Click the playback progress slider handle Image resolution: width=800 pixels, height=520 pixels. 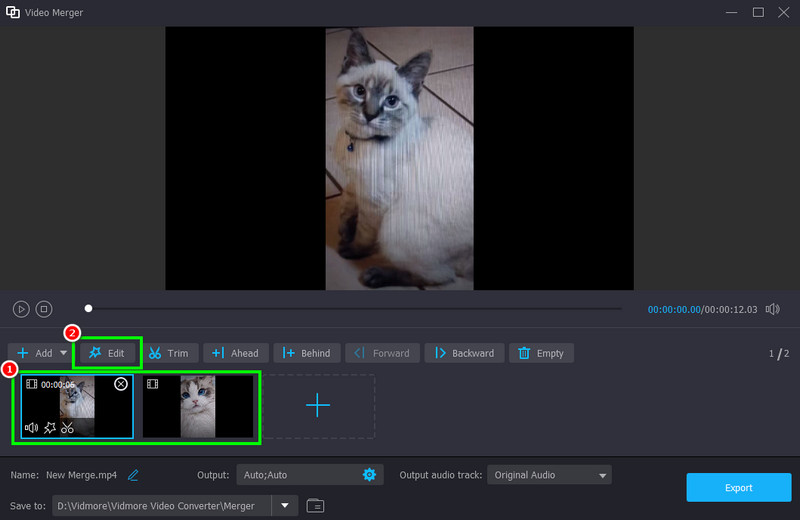(x=88, y=309)
